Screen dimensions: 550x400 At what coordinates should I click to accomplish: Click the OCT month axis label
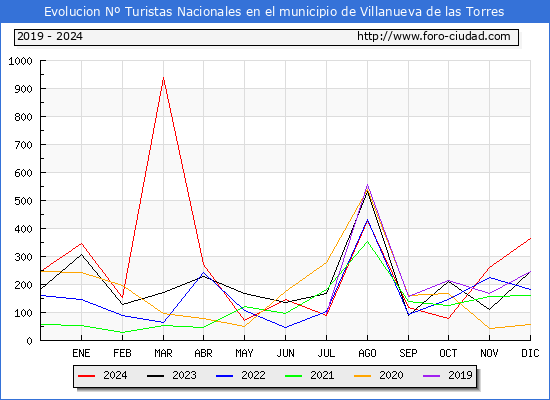[x=448, y=353]
